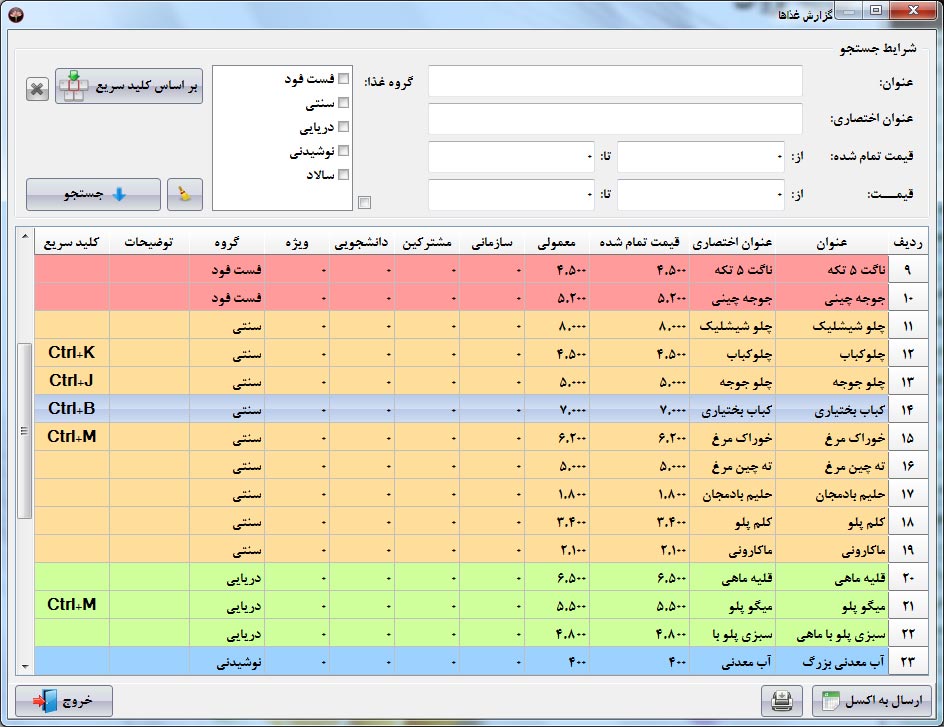This screenshot has height=727, width=944.
Task: Click the قیمت تمام شده column header
Action: (640, 242)
